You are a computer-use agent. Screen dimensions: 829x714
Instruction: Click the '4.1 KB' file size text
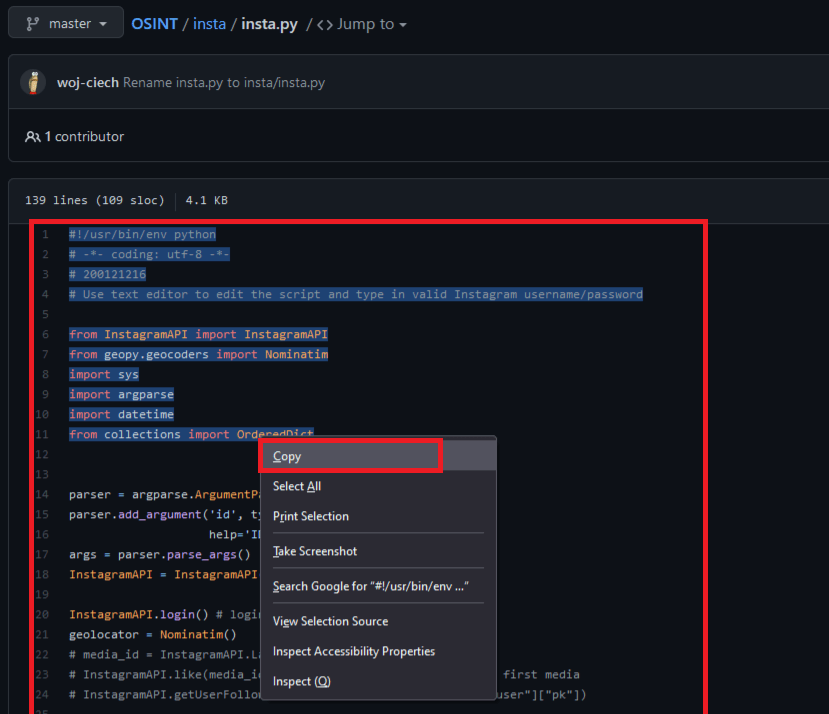pyautogui.click(x=207, y=200)
